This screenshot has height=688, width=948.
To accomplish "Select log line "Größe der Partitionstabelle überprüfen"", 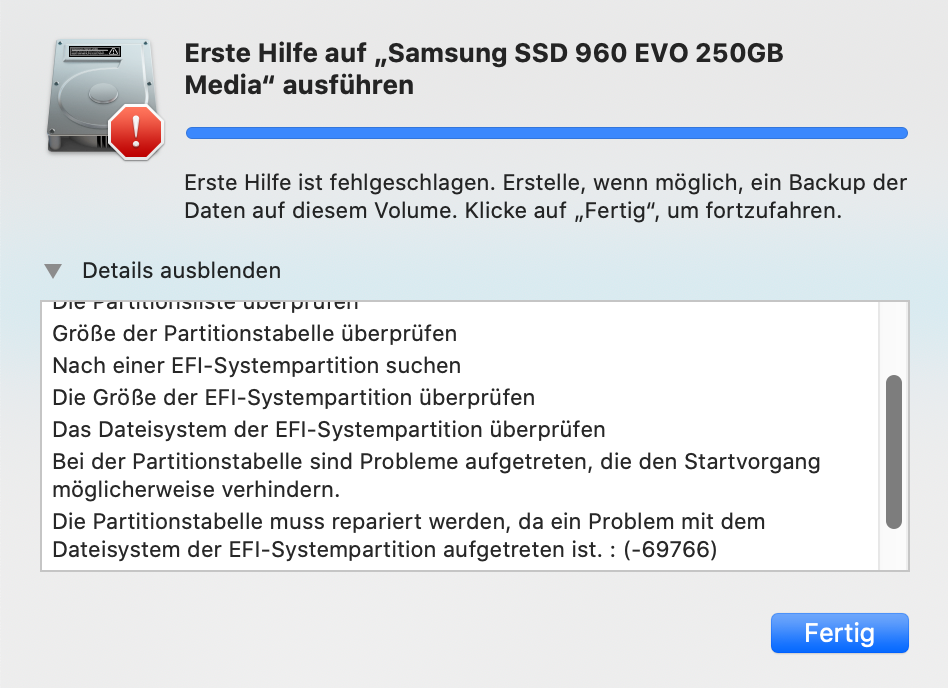I will [254, 332].
